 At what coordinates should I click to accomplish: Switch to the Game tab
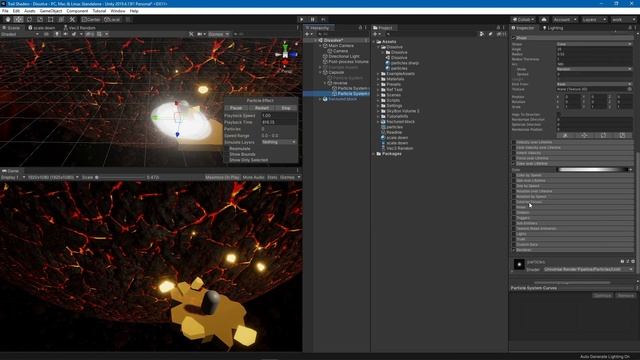(x=11, y=171)
